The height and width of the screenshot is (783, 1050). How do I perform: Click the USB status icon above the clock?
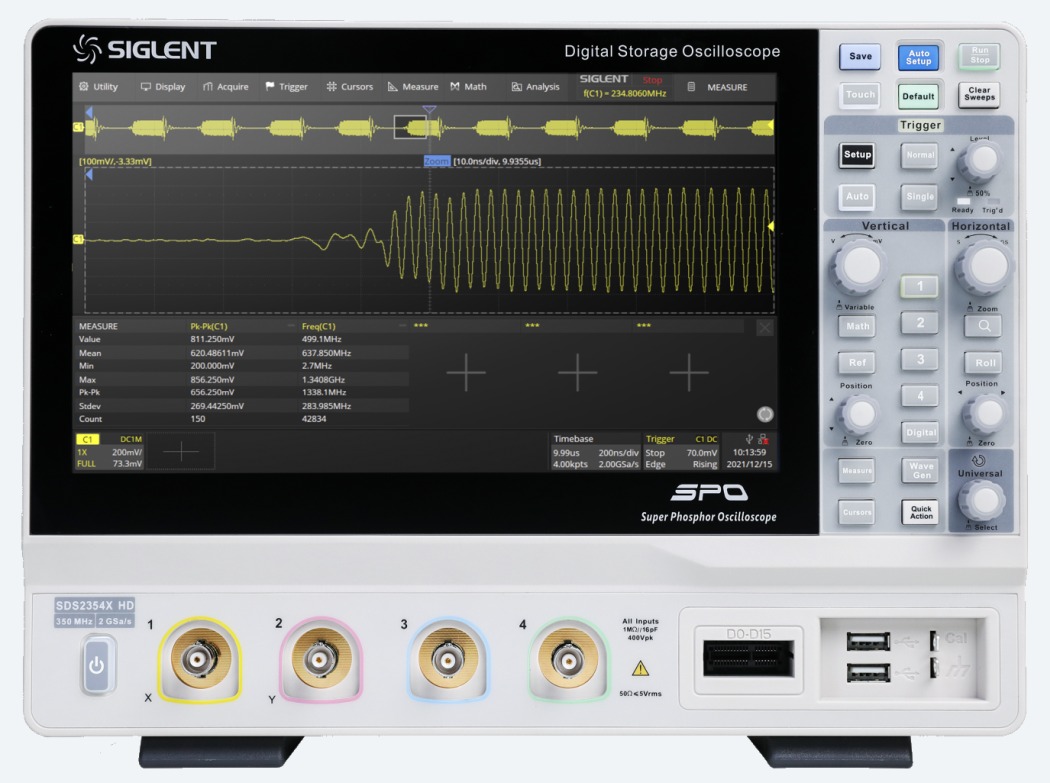(749, 439)
